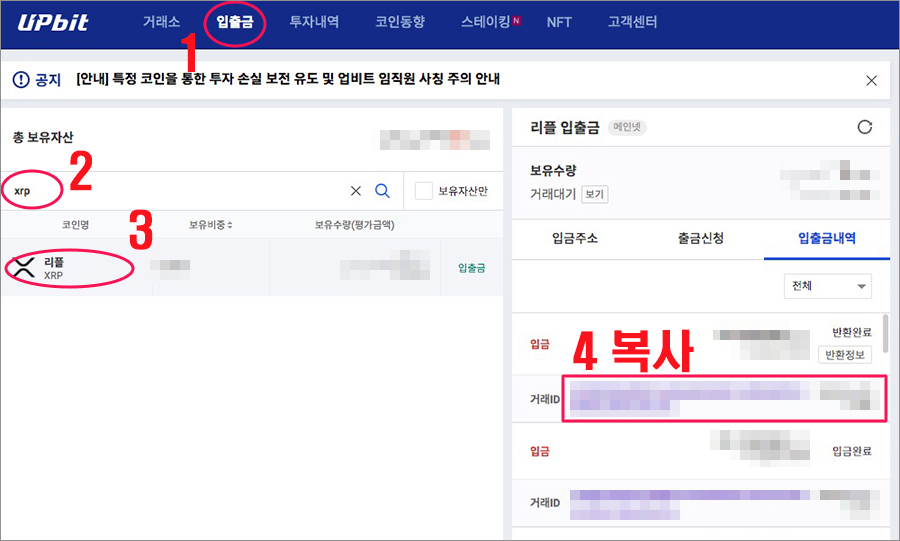
Task: Switch to the 출금신청 tab
Action: click(x=701, y=238)
